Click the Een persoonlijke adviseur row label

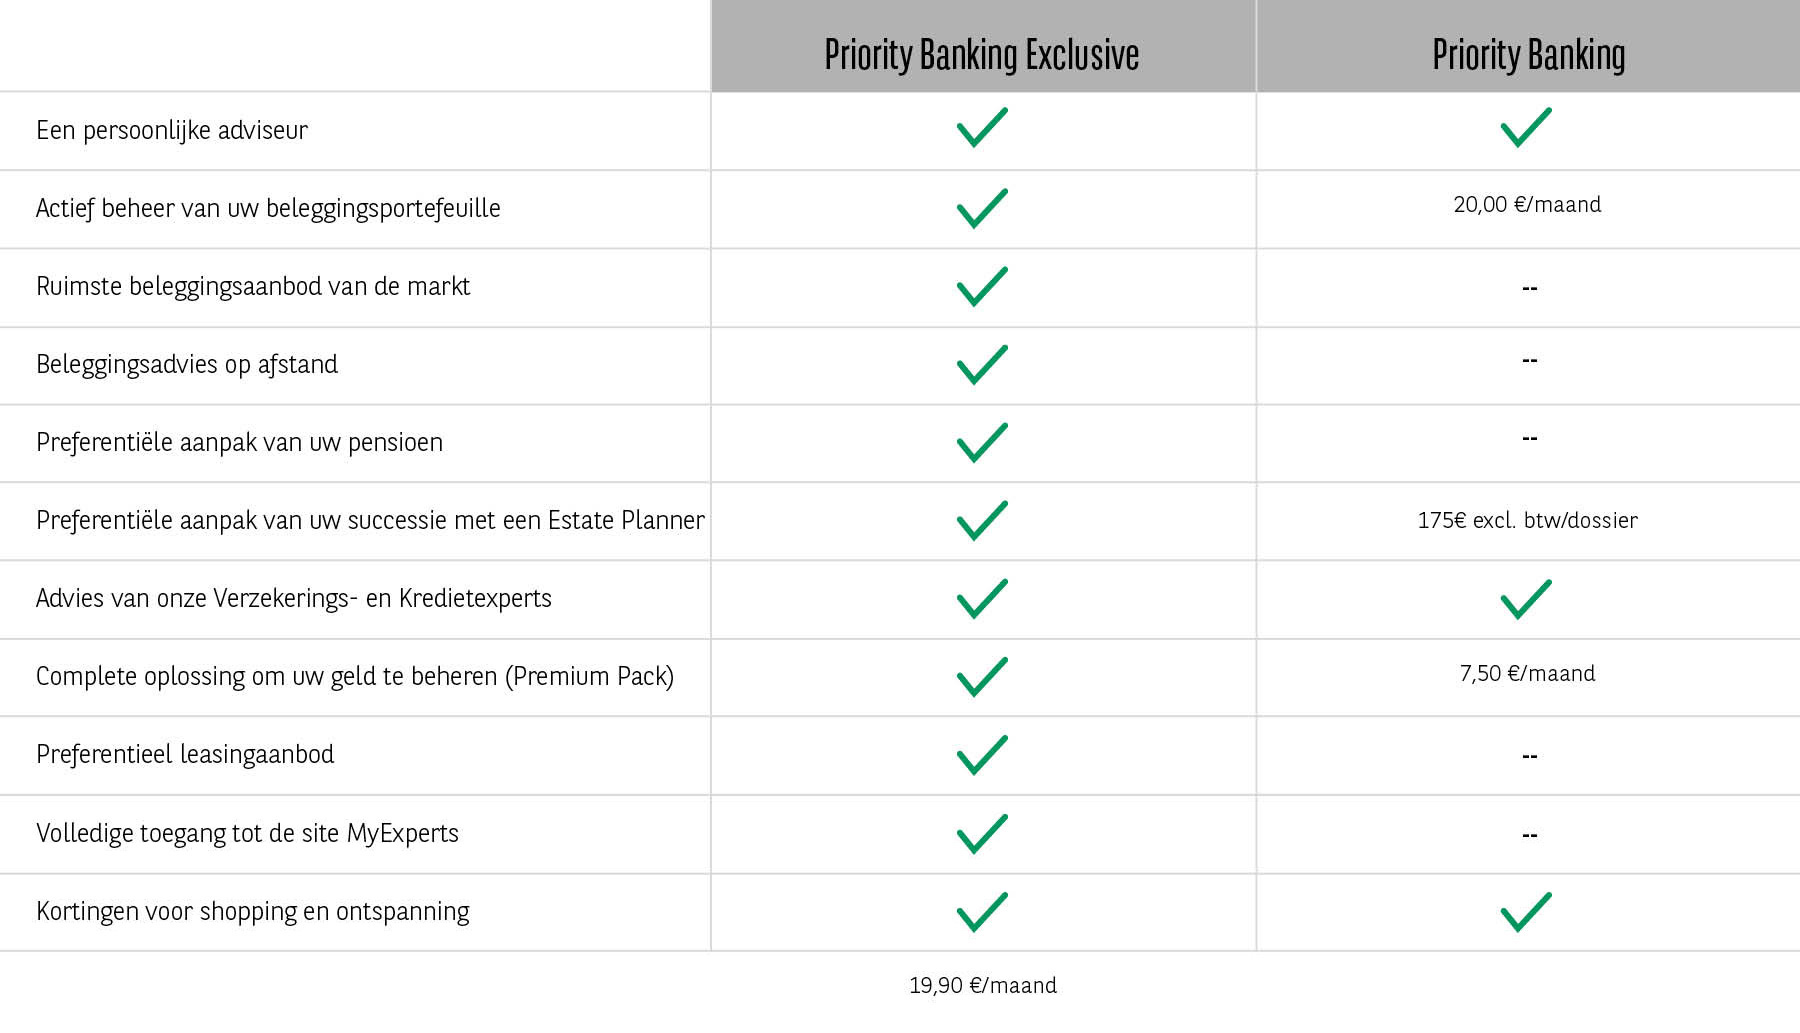(x=172, y=131)
